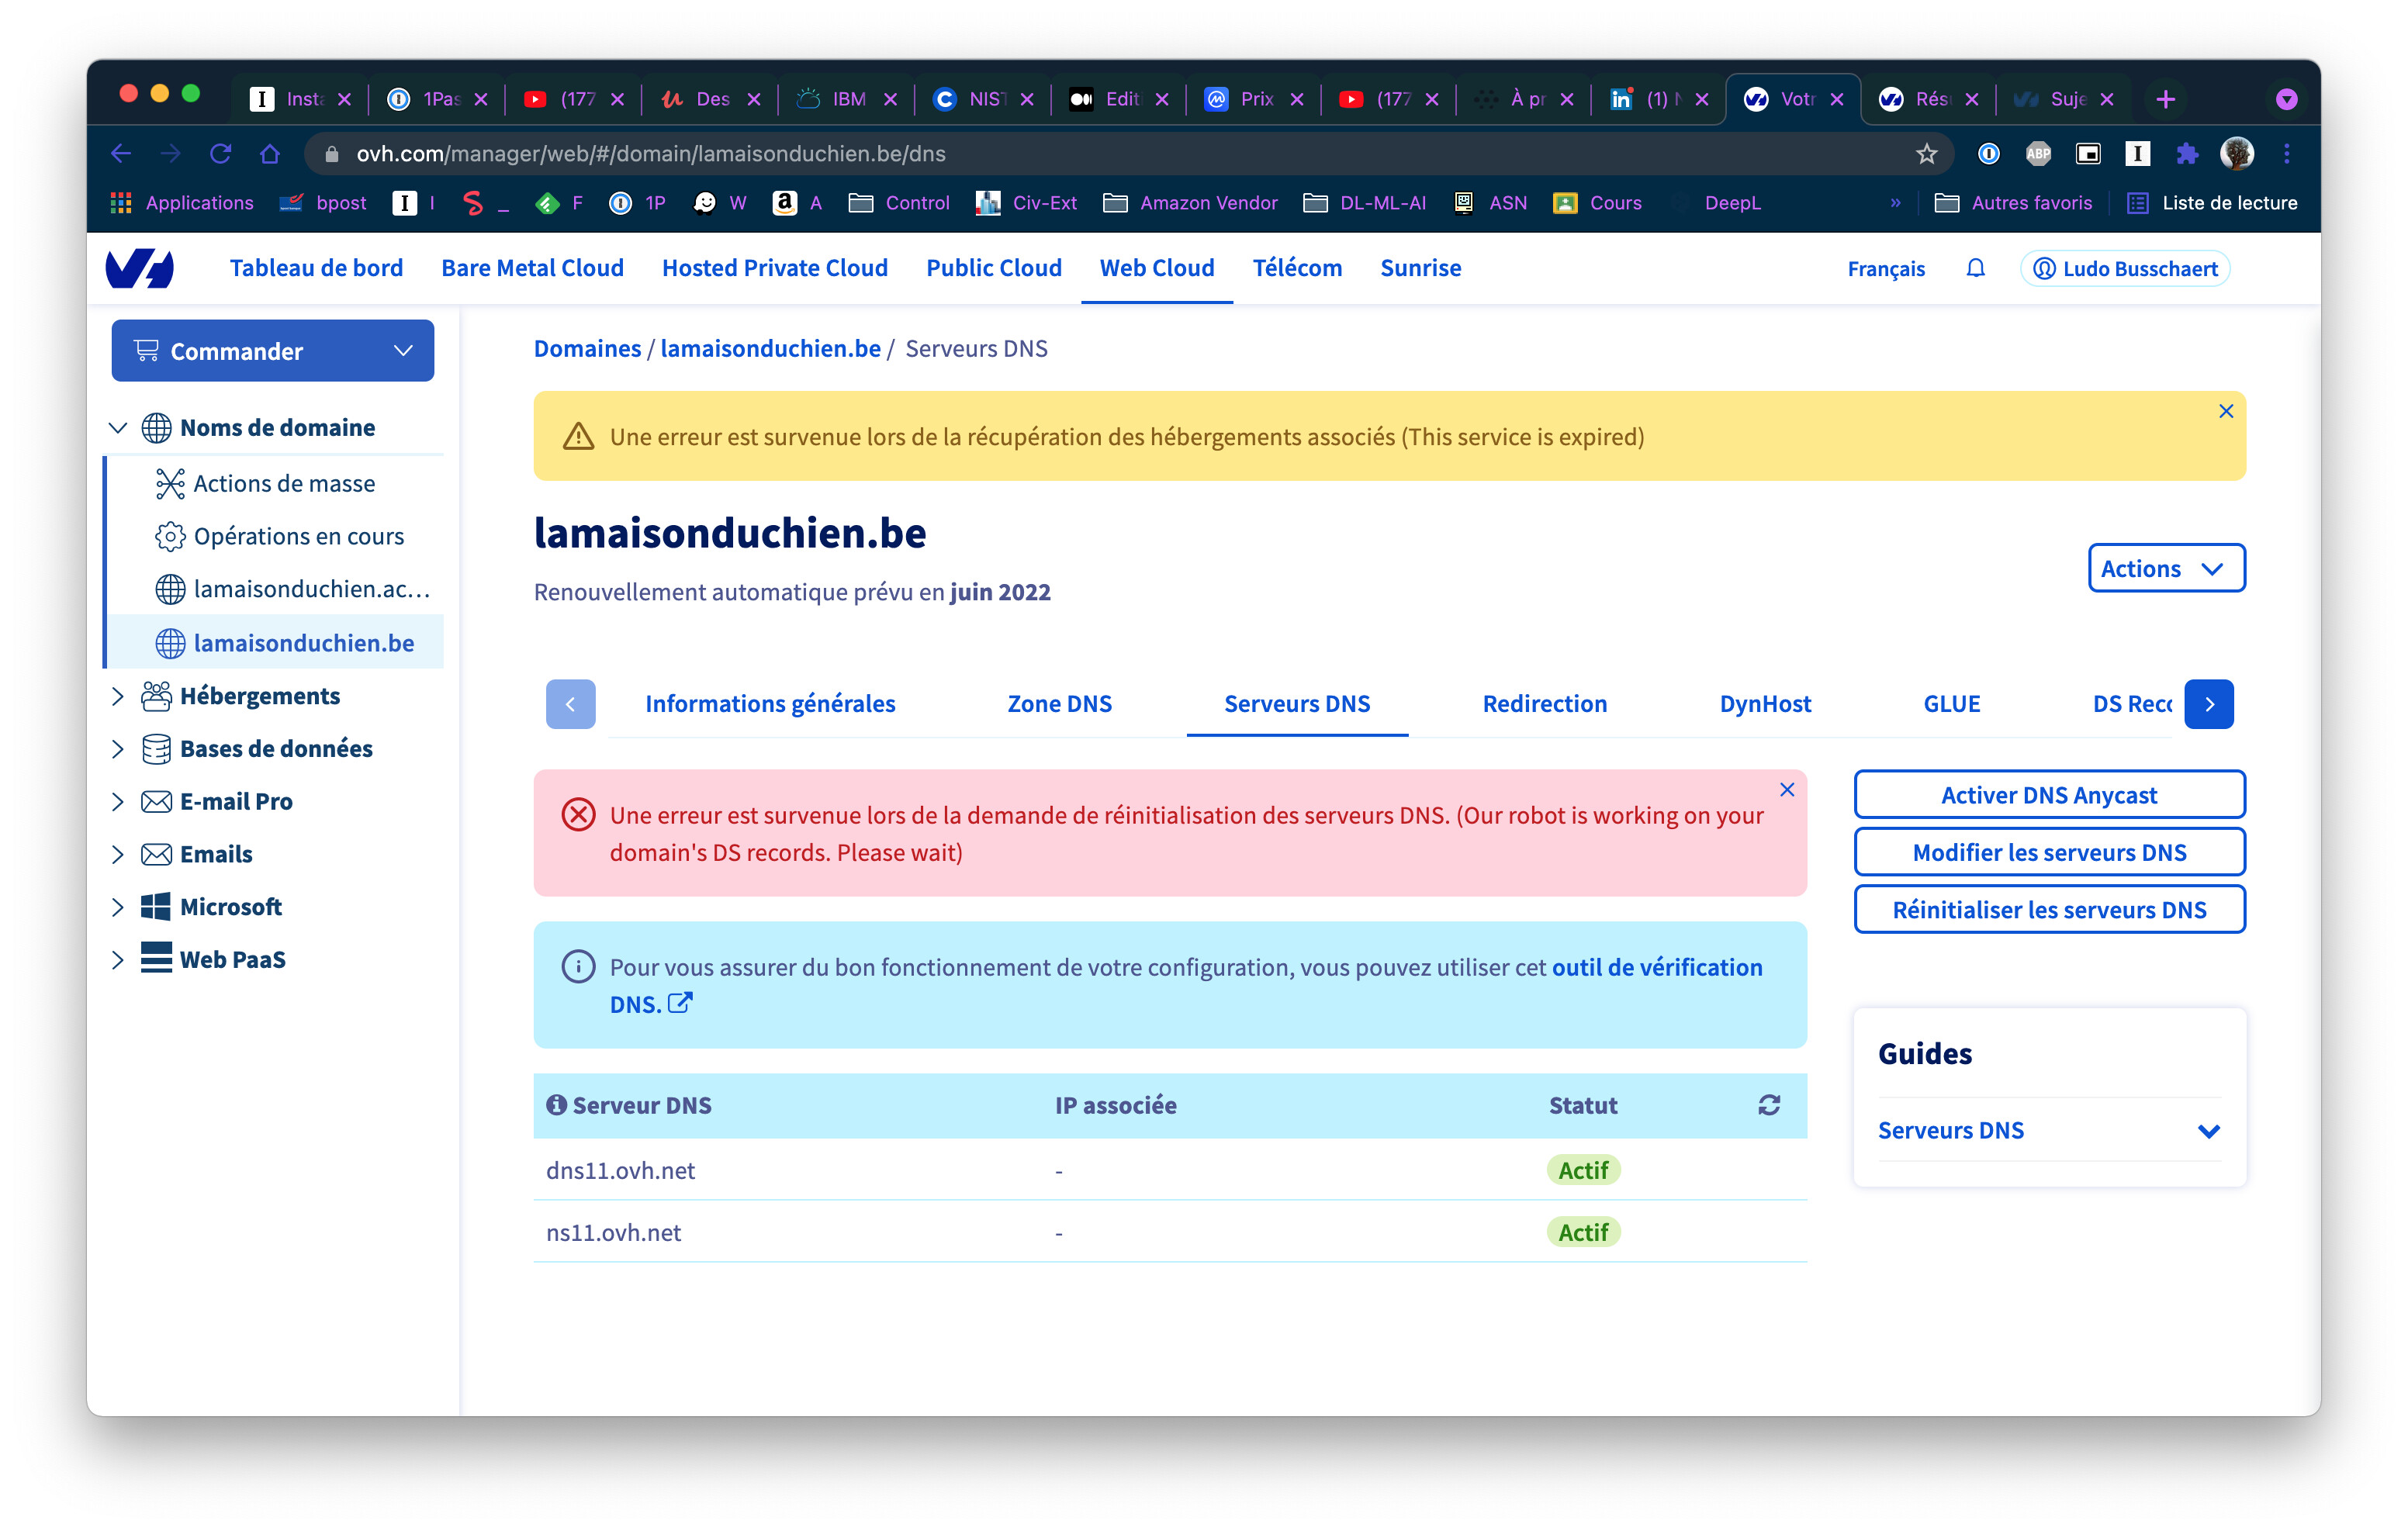Click the browser address bar
The width and height of the screenshot is (2408, 1531).
click(x=1100, y=153)
